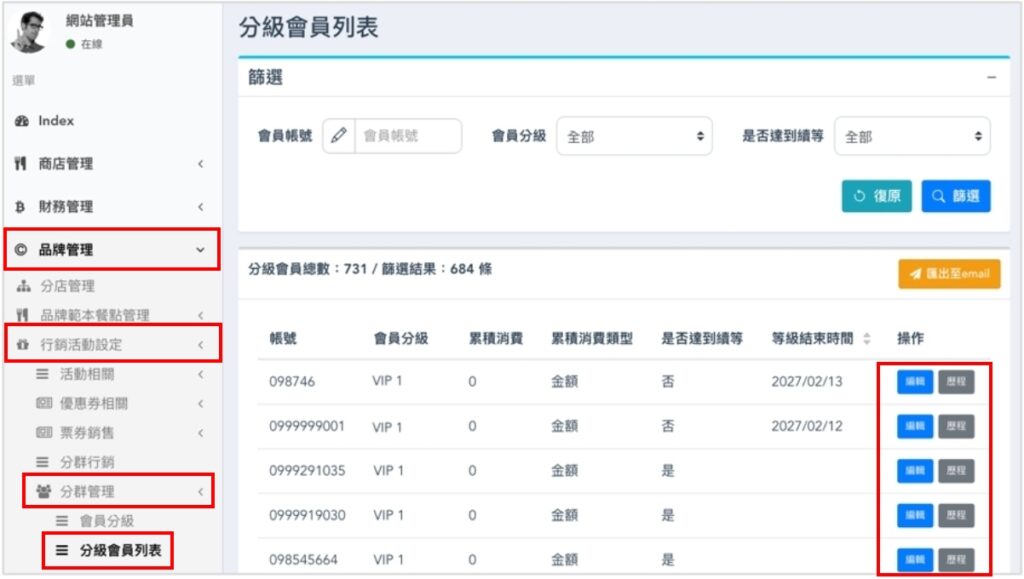This screenshot has width=1024, height=579.
Task: Click the 分店管理 sitemap icon
Action: [26, 286]
